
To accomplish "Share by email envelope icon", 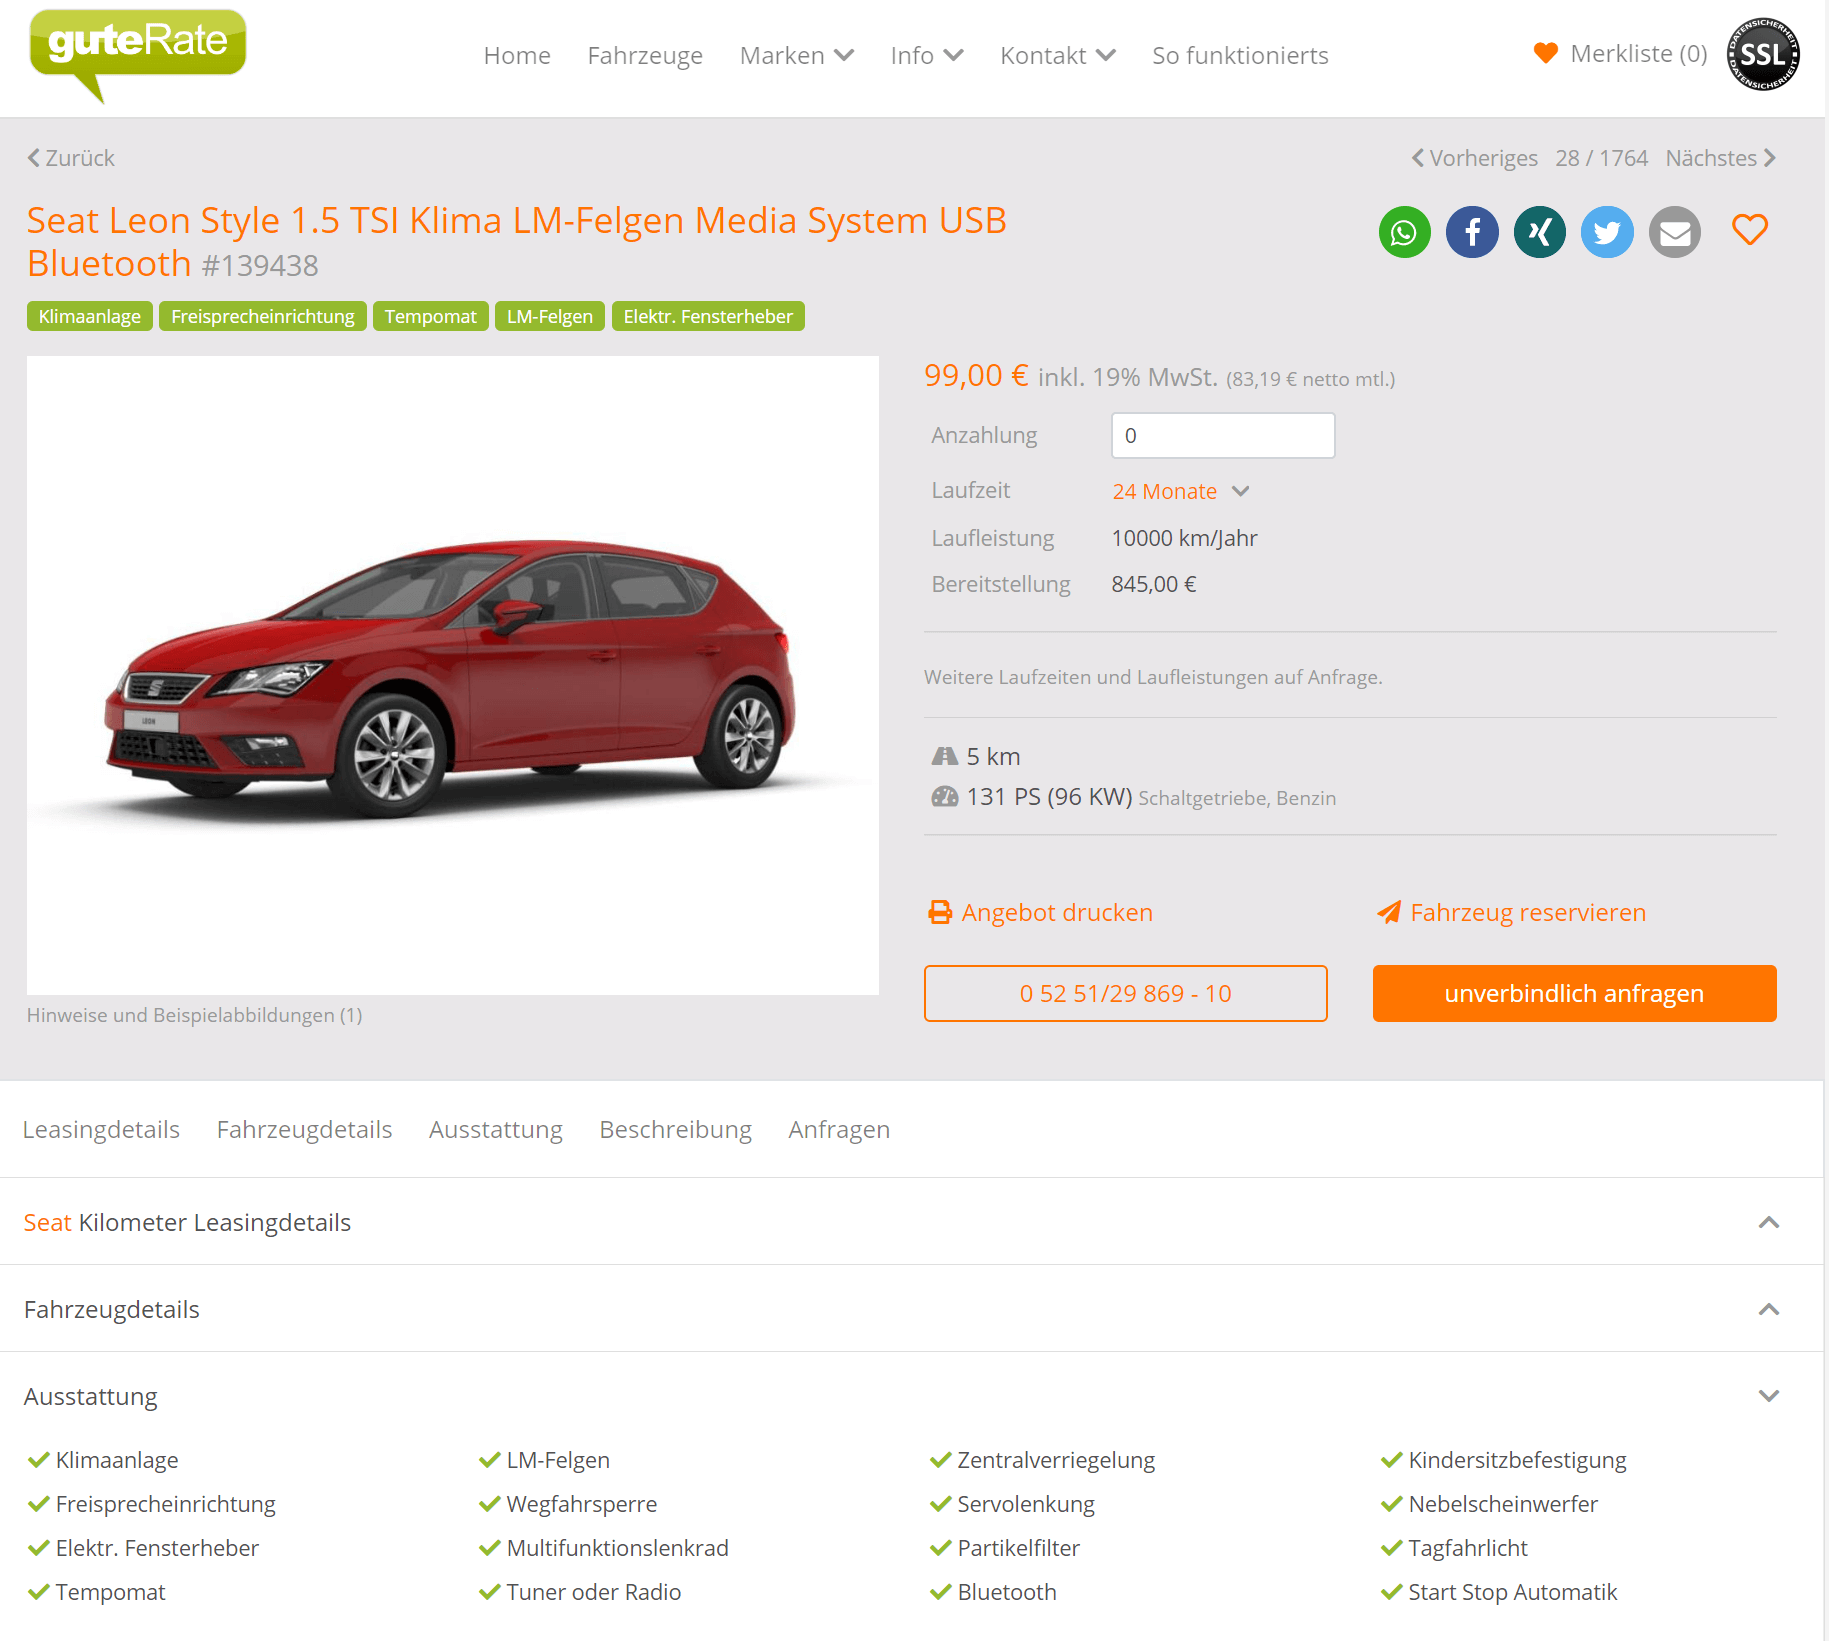I will [1675, 232].
